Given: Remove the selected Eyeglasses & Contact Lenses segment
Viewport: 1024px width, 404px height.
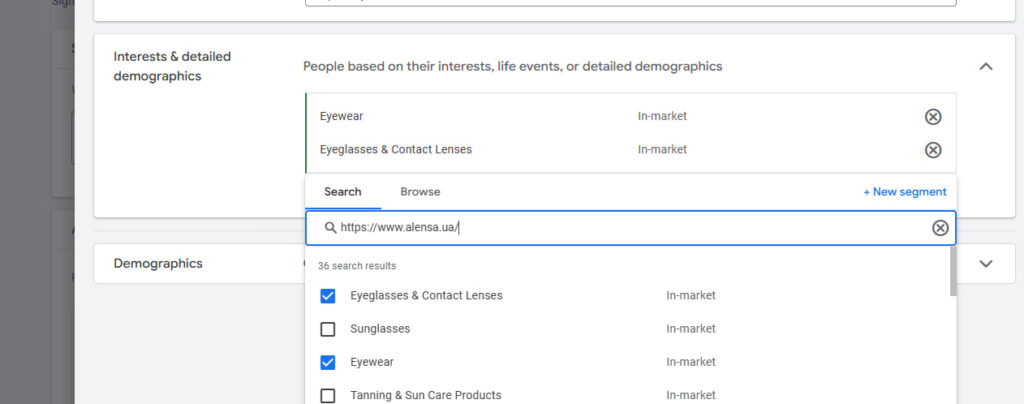Looking at the screenshot, I should pyautogui.click(x=932, y=150).
